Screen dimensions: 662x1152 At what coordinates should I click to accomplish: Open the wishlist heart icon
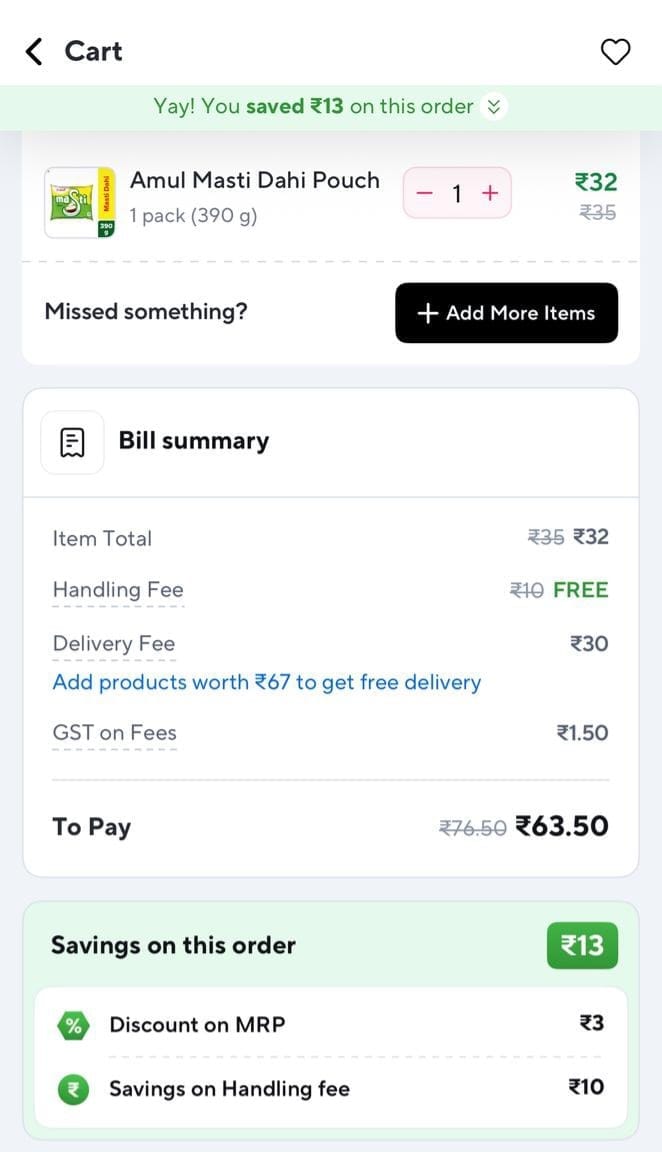(615, 51)
